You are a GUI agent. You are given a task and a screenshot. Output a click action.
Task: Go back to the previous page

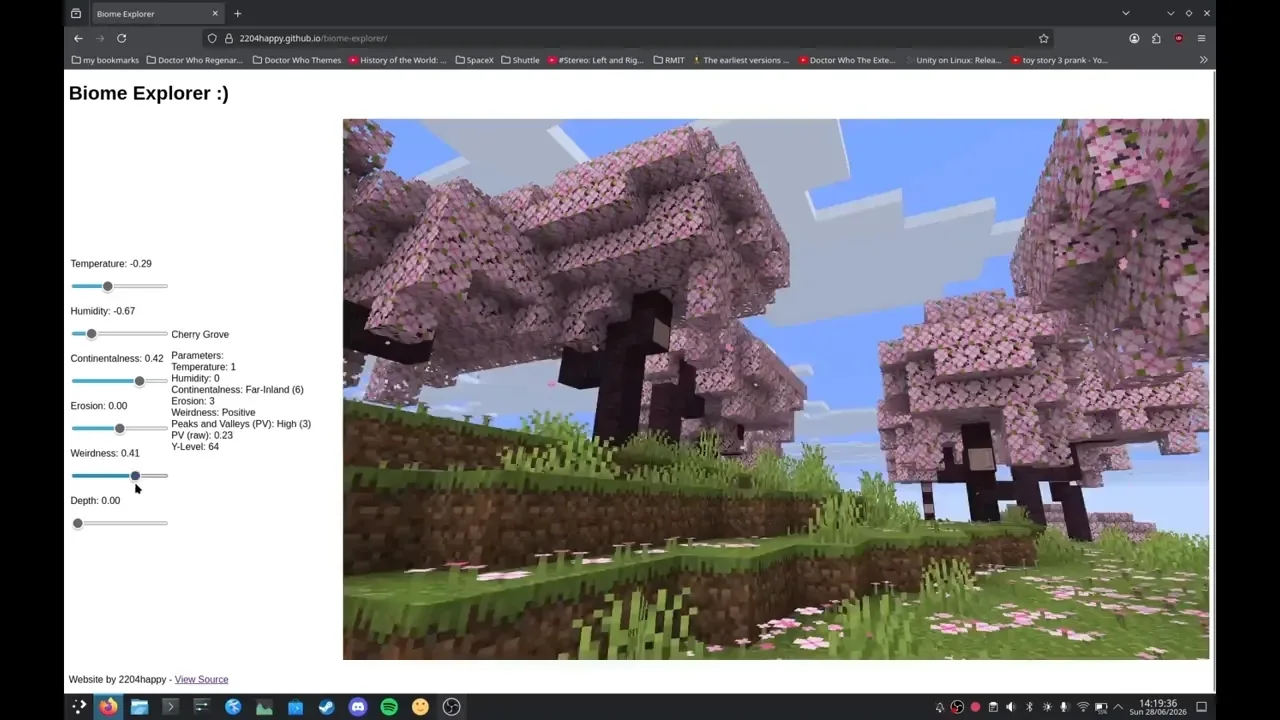tap(78, 38)
